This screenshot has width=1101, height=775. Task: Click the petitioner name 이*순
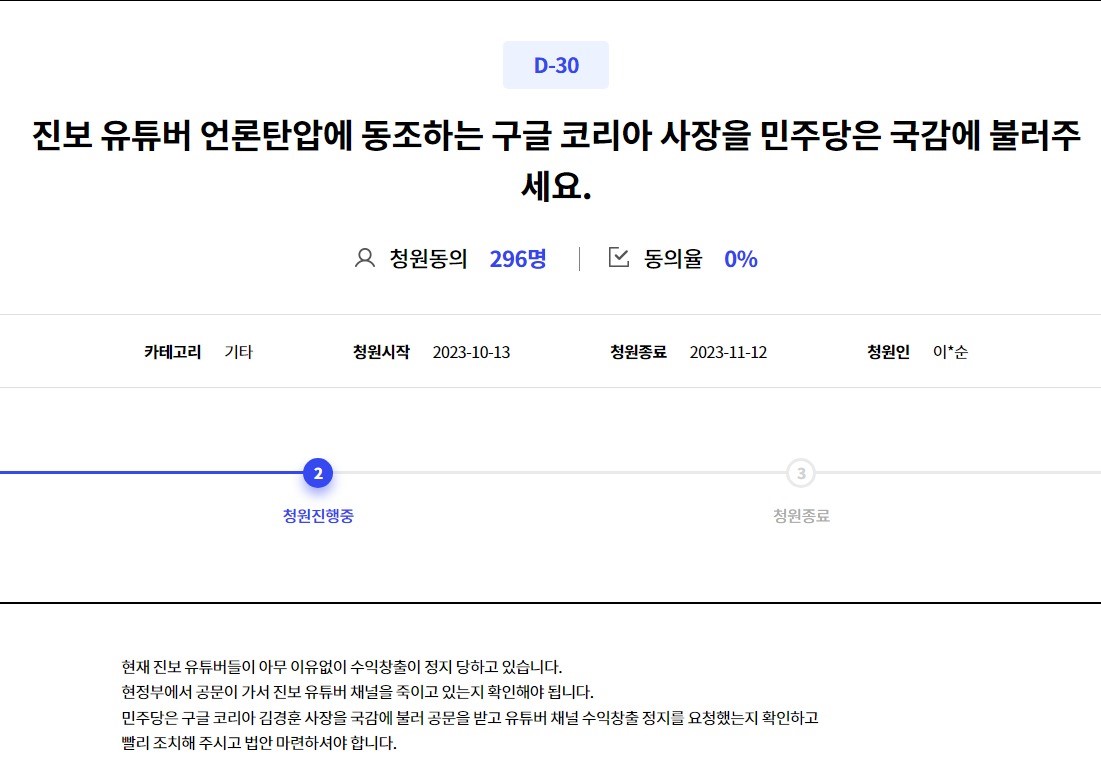pyautogui.click(x=950, y=352)
